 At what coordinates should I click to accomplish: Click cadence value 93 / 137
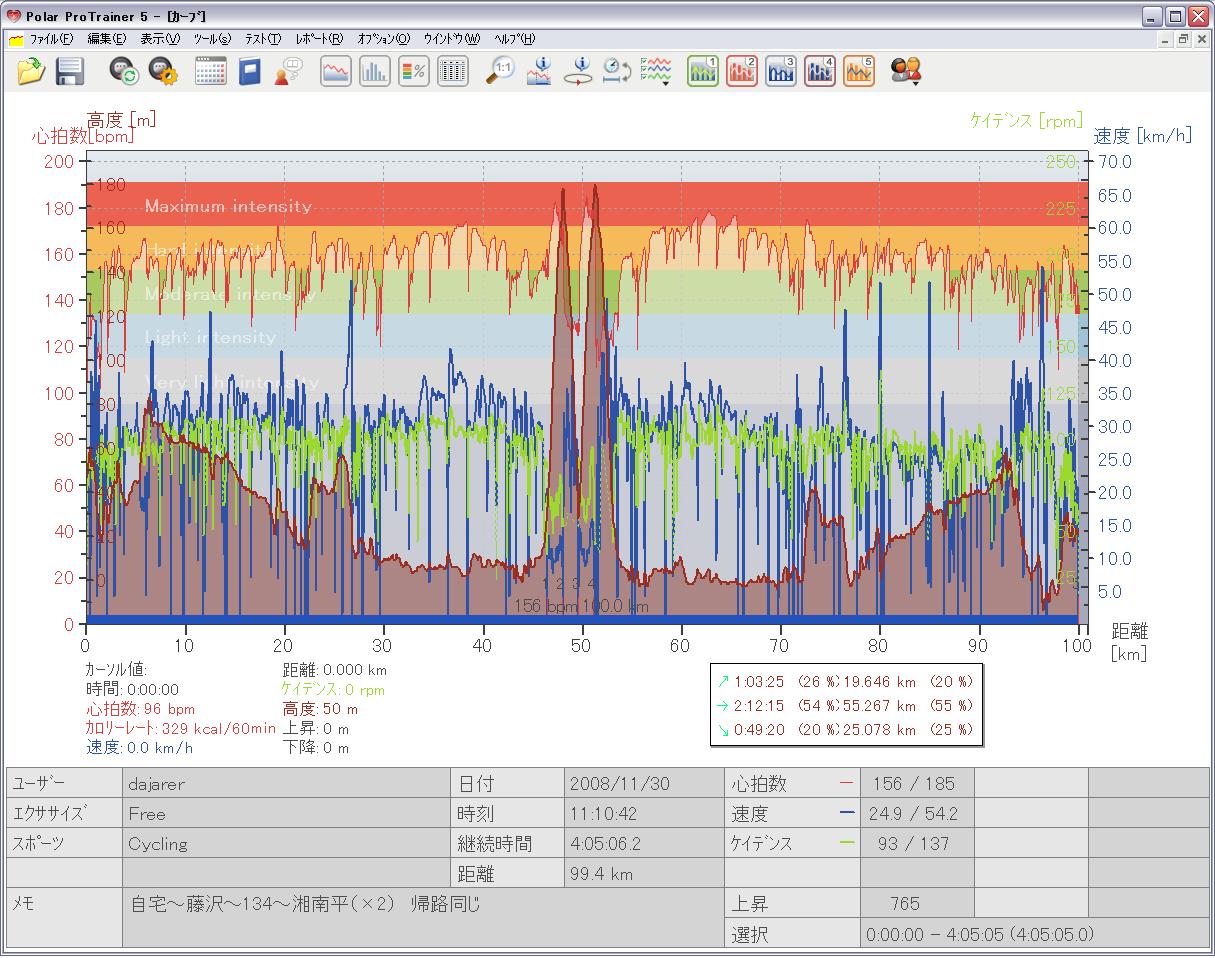click(916, 843)
